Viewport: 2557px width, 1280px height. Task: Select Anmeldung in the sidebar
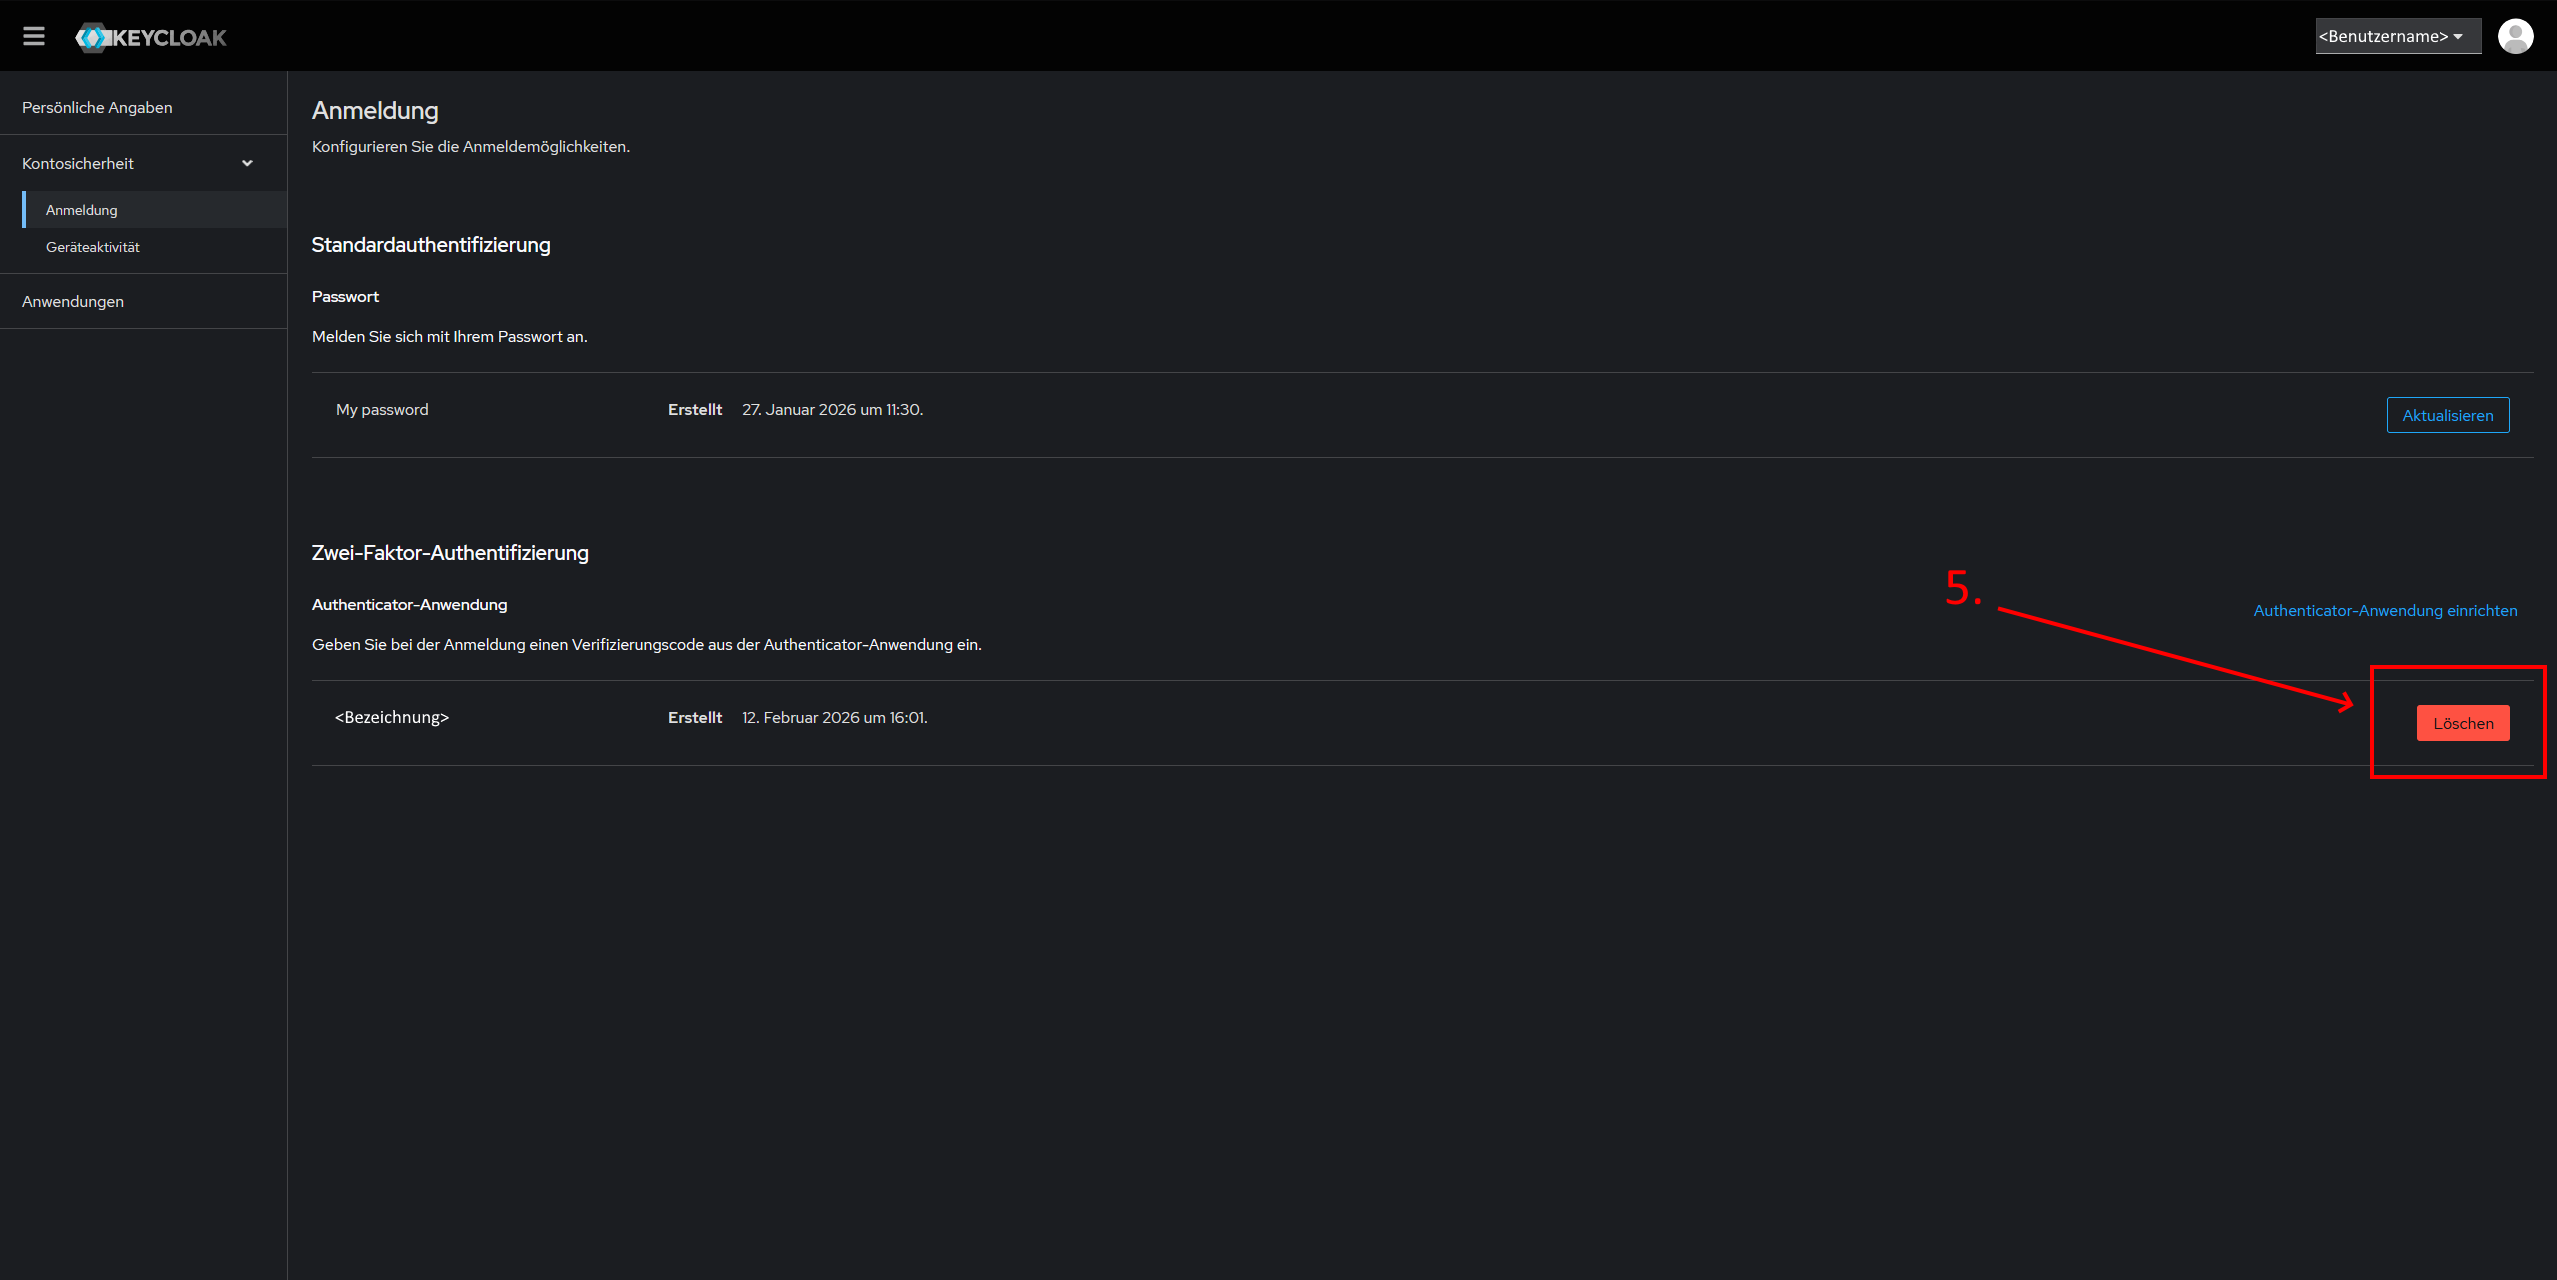[x=82, y=210]
